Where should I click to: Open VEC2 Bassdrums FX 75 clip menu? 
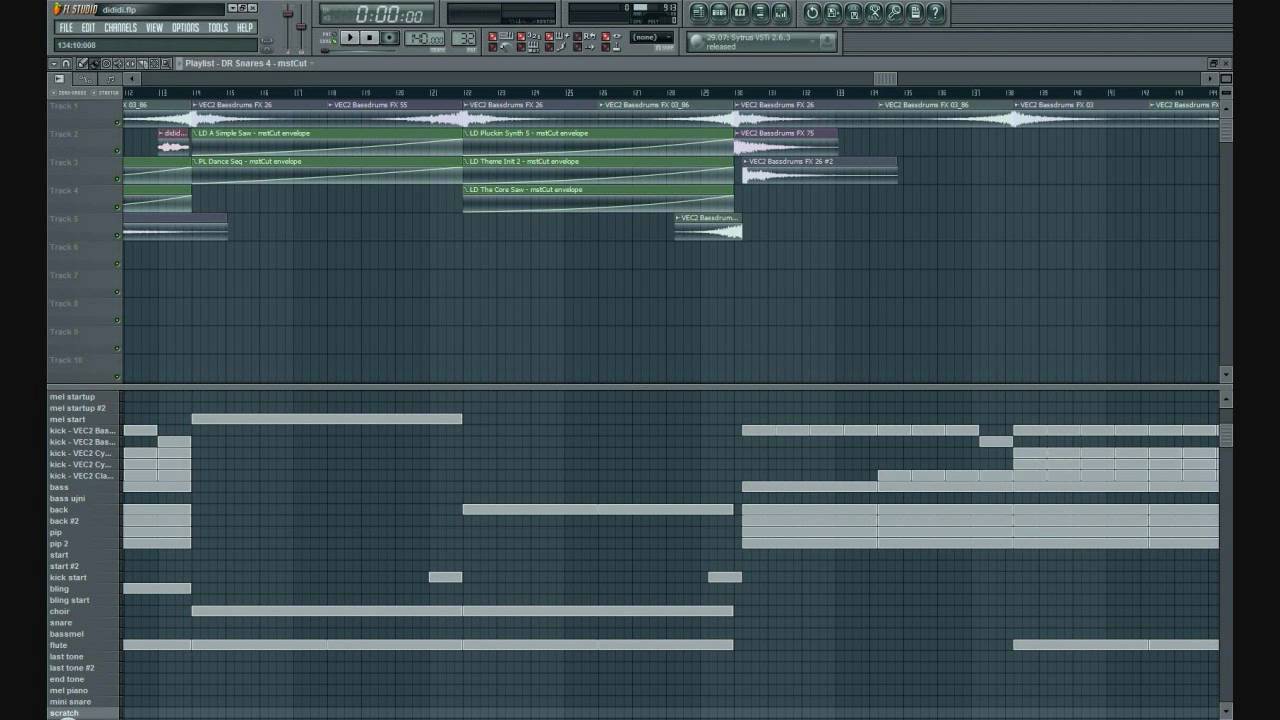[x=736, y=133]
